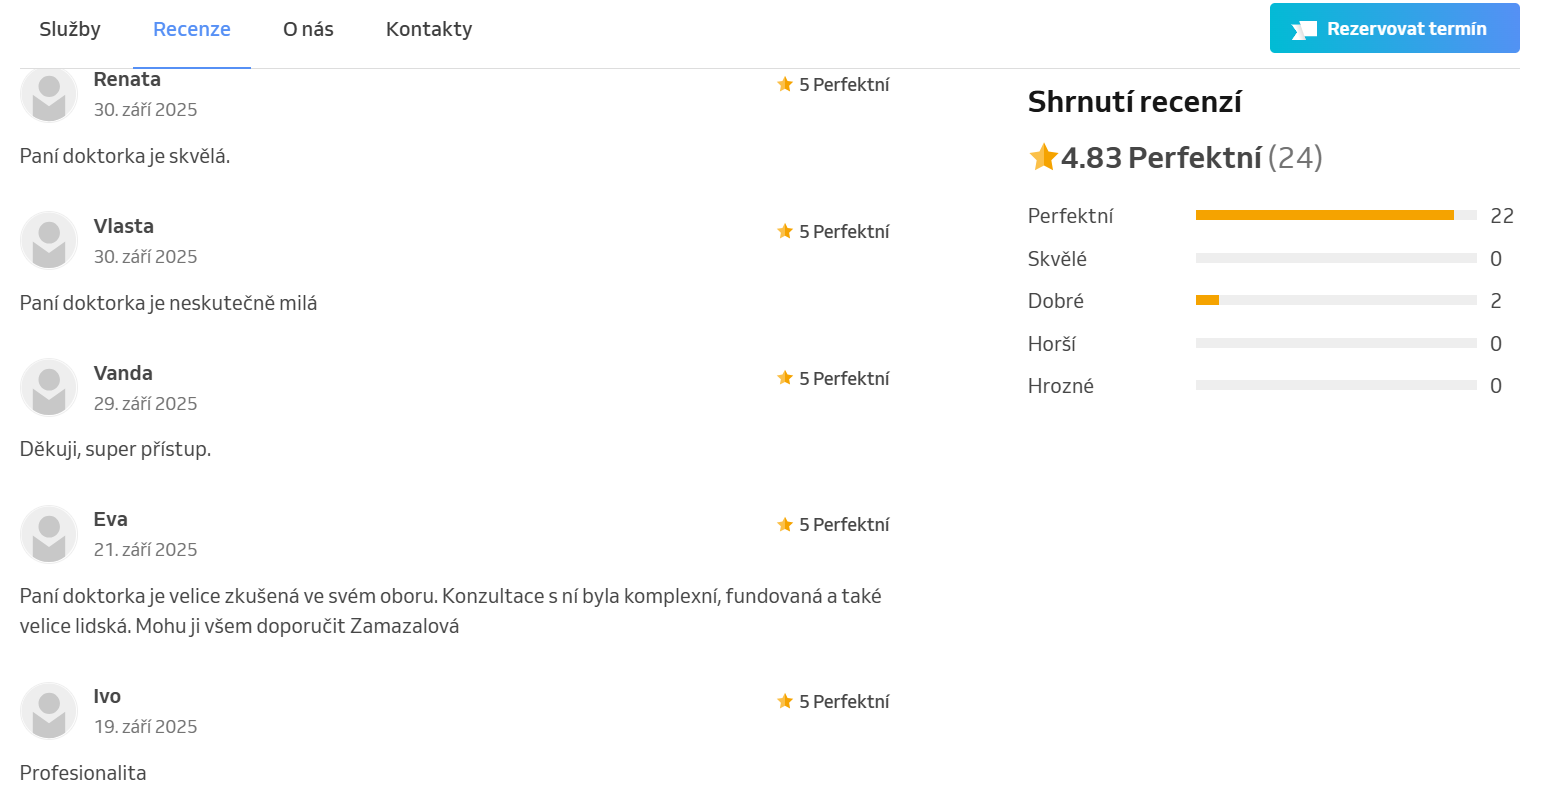
Task: Select reviewer name Renata
Action: click(x=127, y=80)
